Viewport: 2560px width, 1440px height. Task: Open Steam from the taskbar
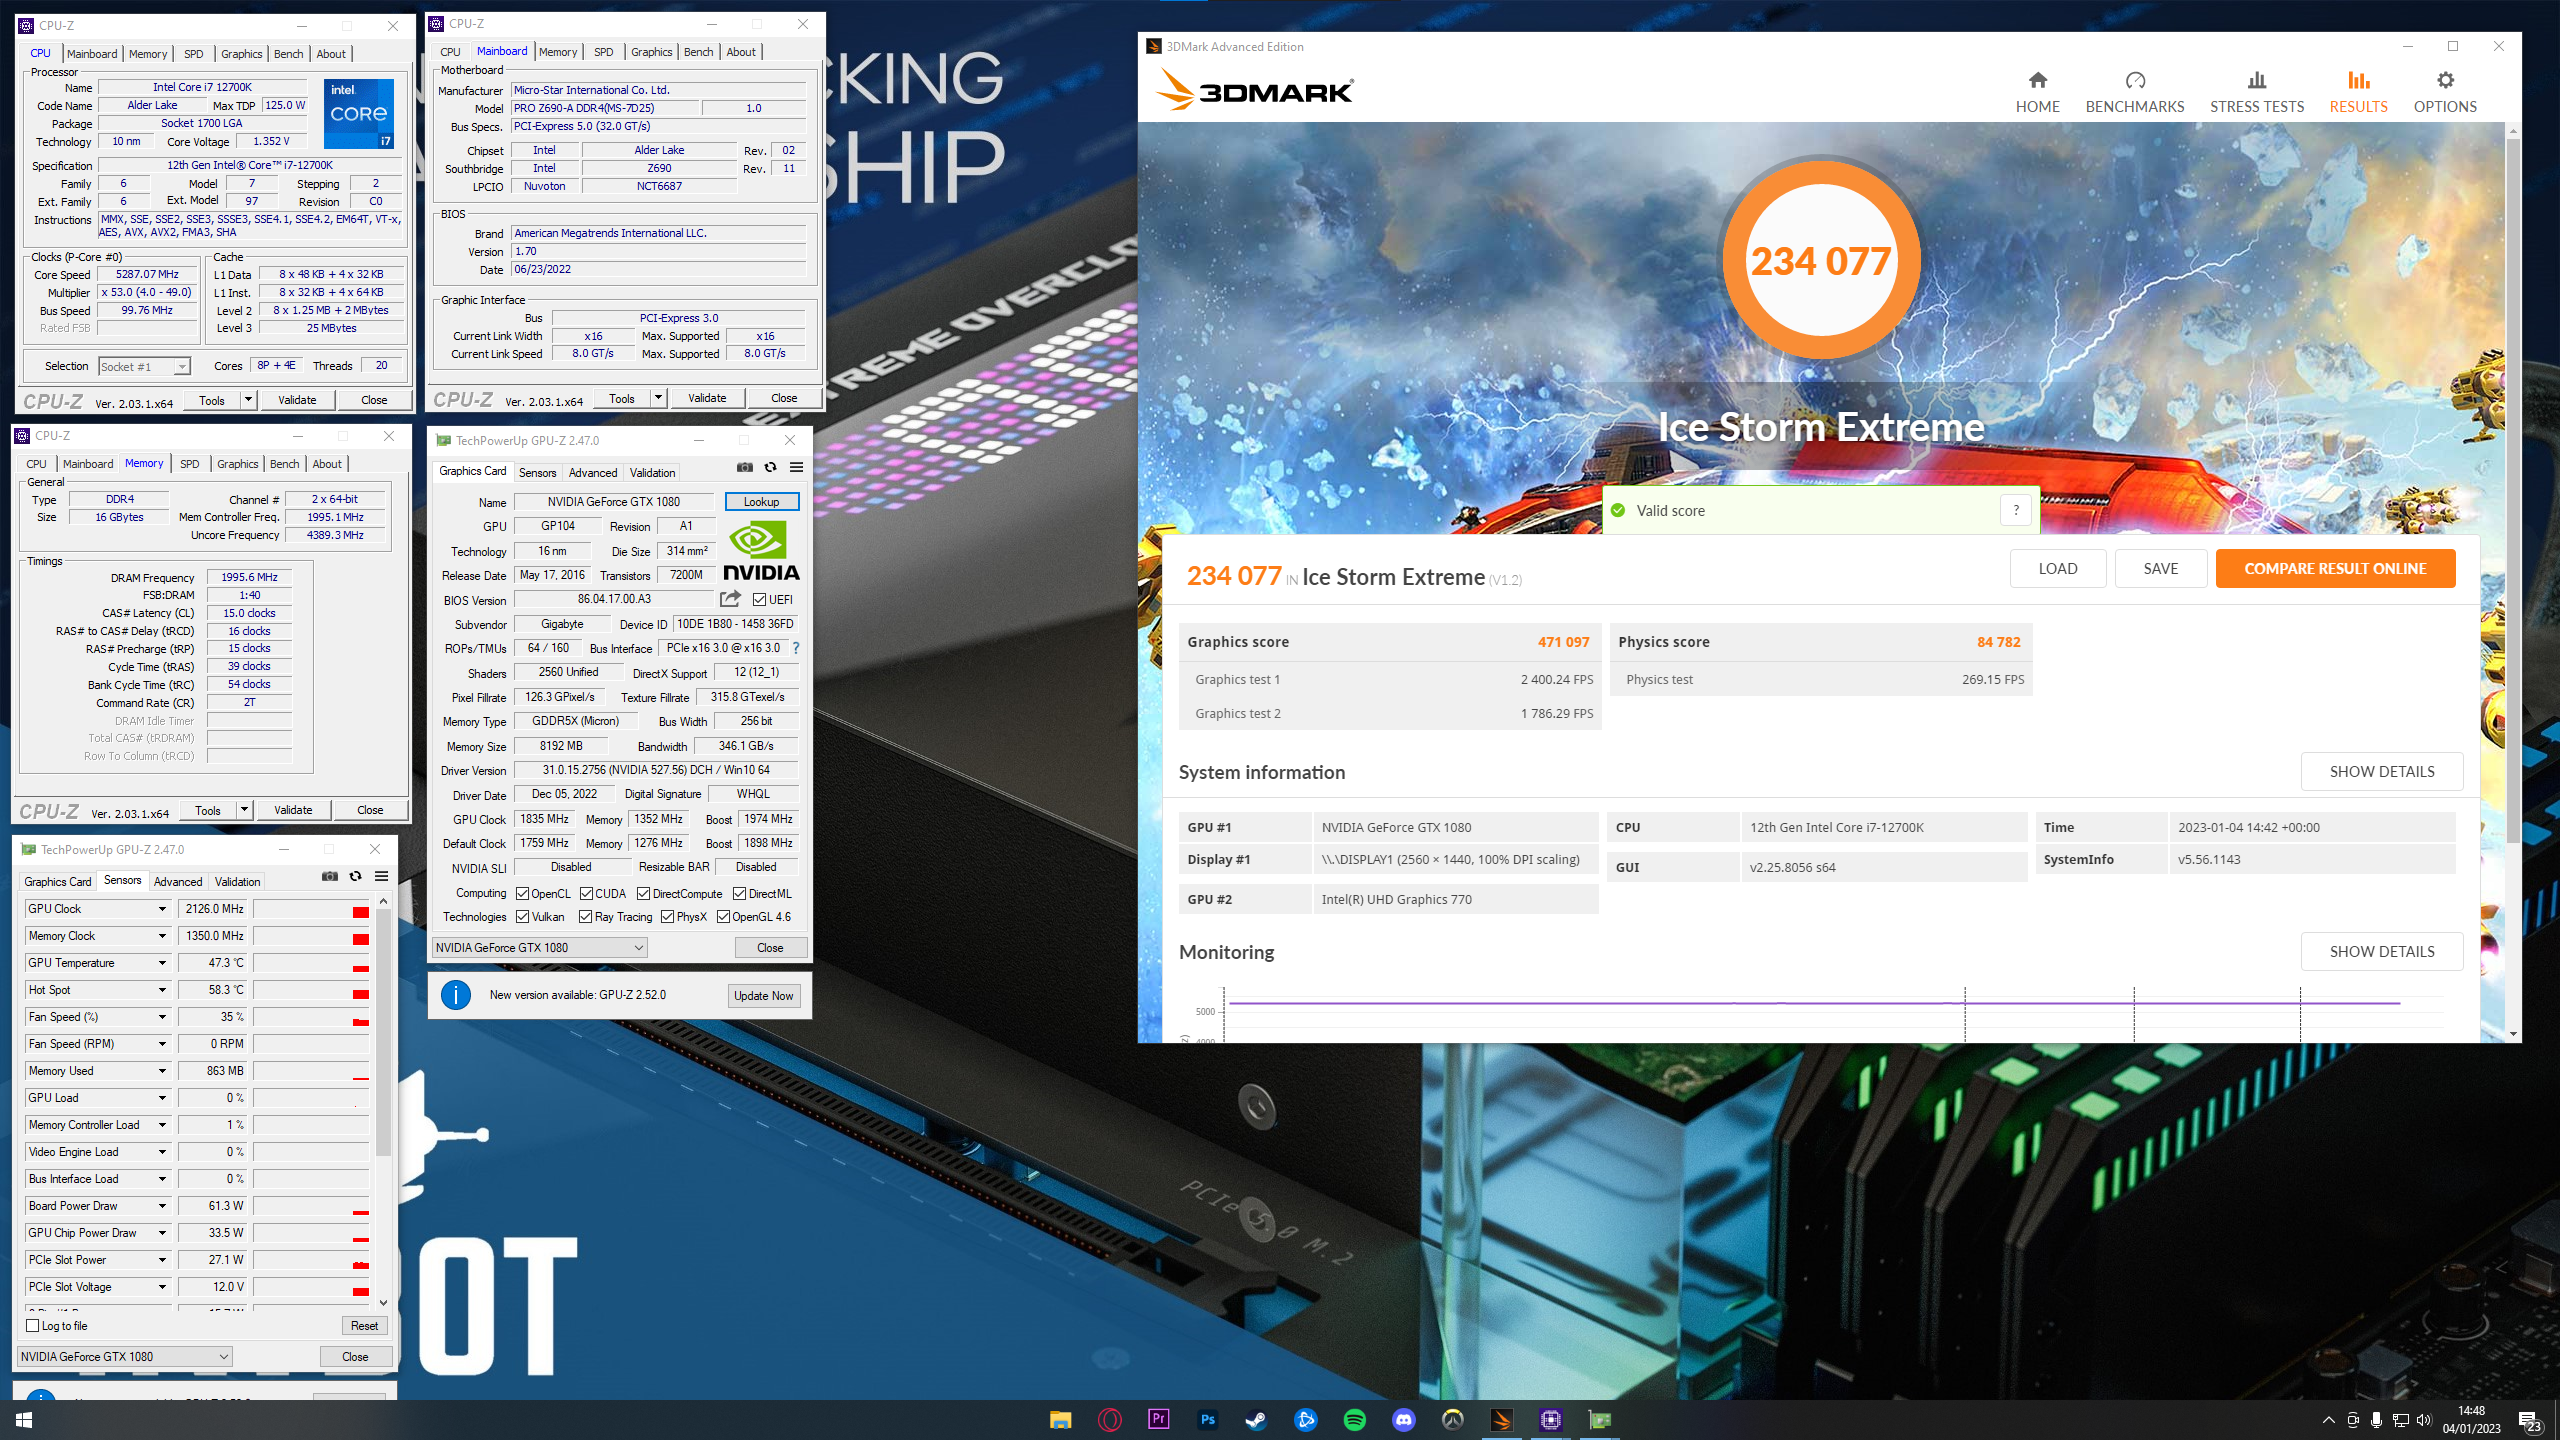click(1256, 1420)
